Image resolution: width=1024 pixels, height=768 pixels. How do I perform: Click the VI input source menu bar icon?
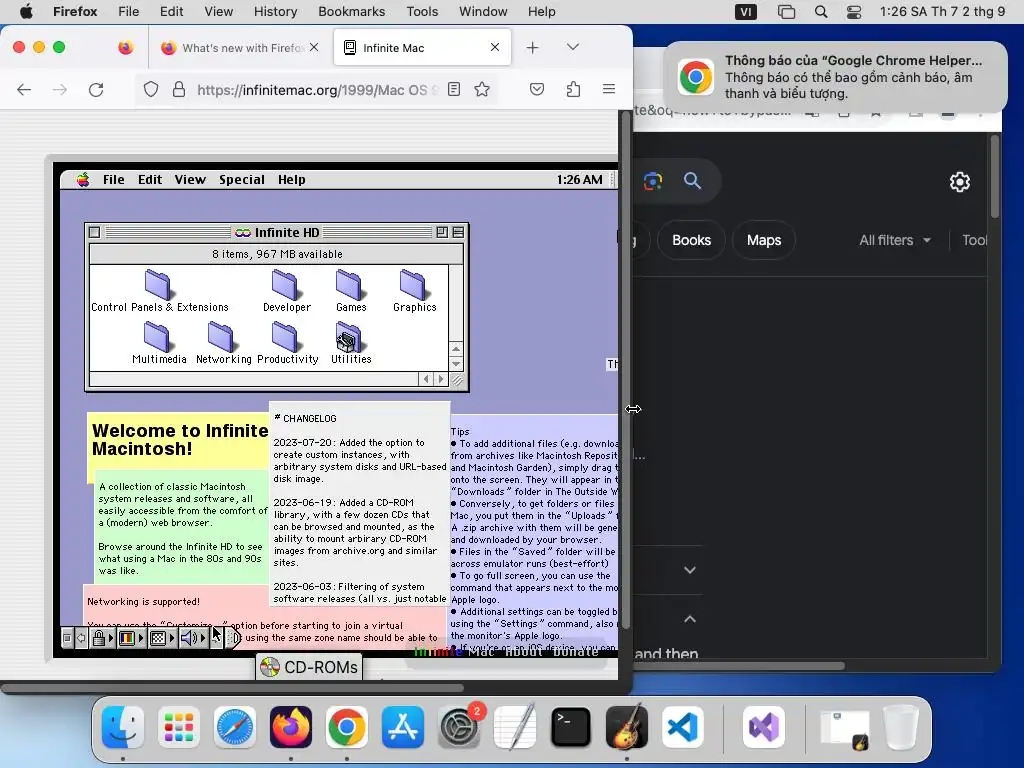click(746, 12)
